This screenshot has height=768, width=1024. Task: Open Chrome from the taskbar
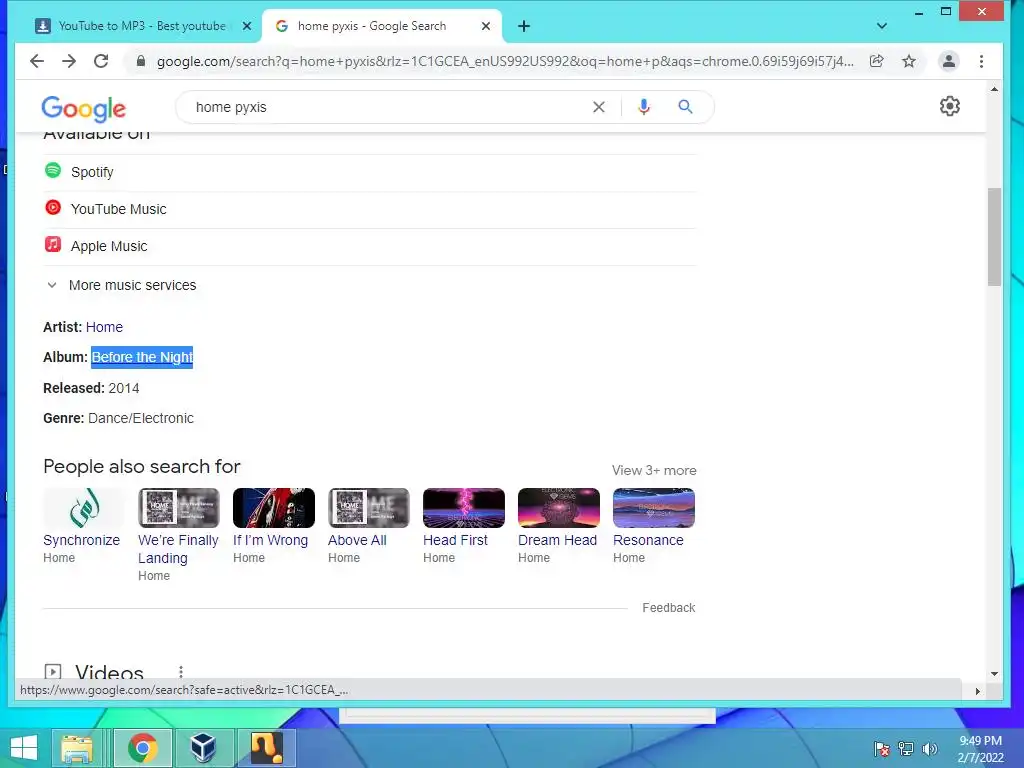coord(142,748)
